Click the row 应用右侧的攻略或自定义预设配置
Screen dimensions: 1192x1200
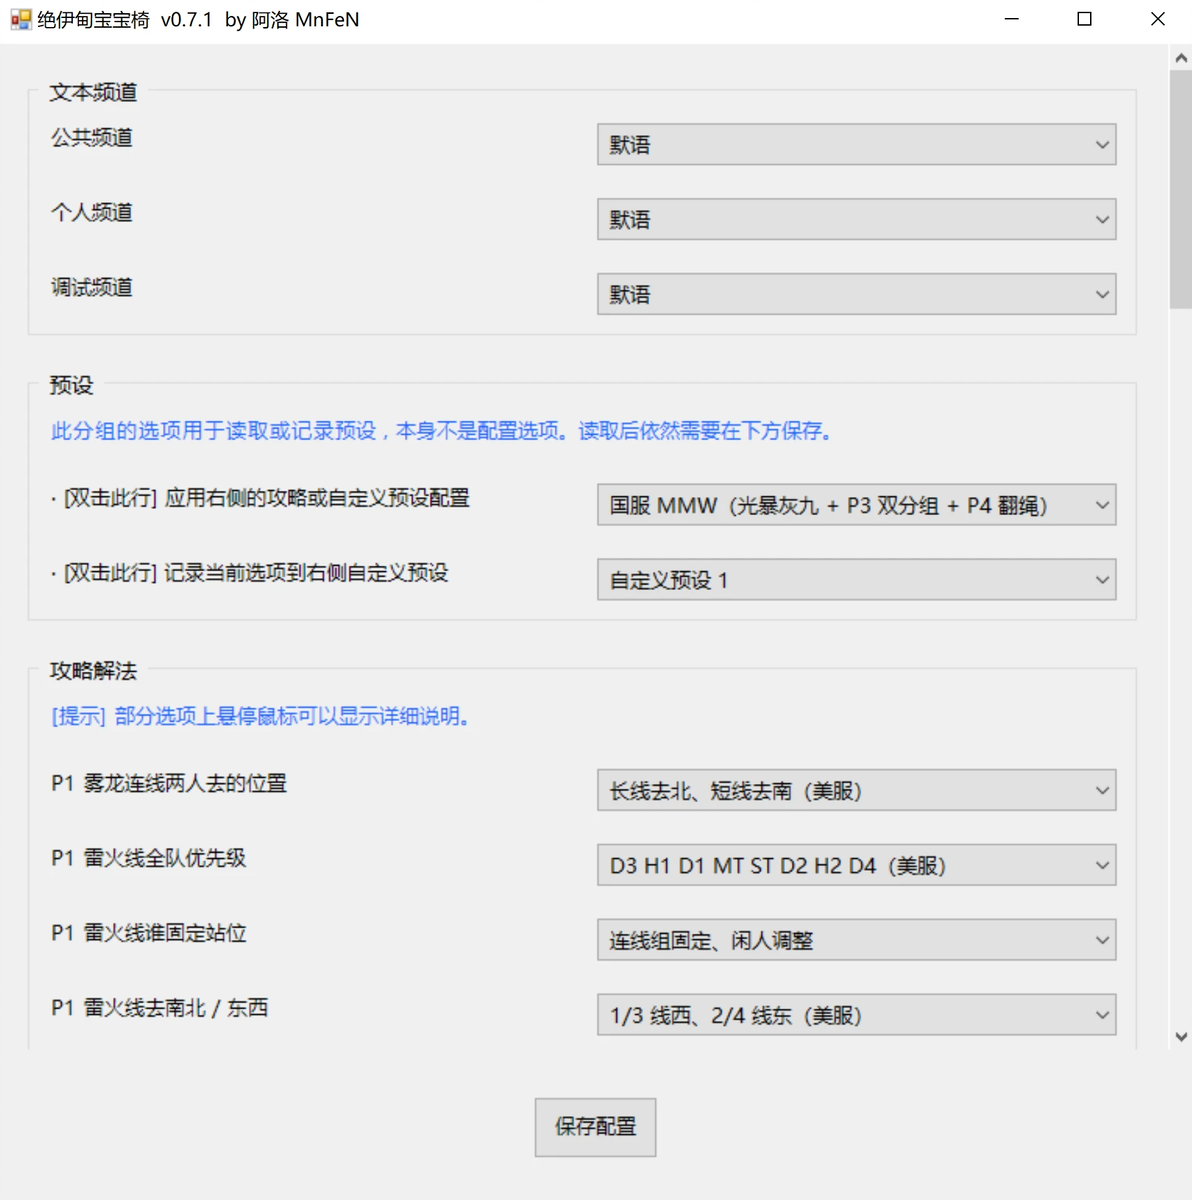coord(260,498)
